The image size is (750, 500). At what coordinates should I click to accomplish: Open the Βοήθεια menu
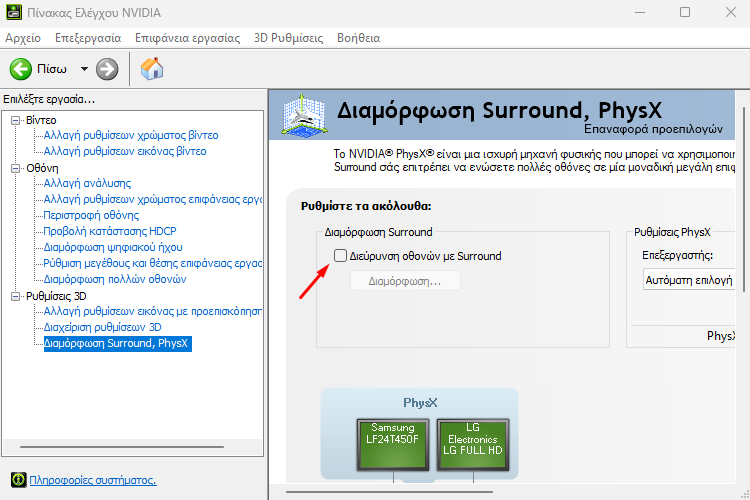[x=358, y=38]
